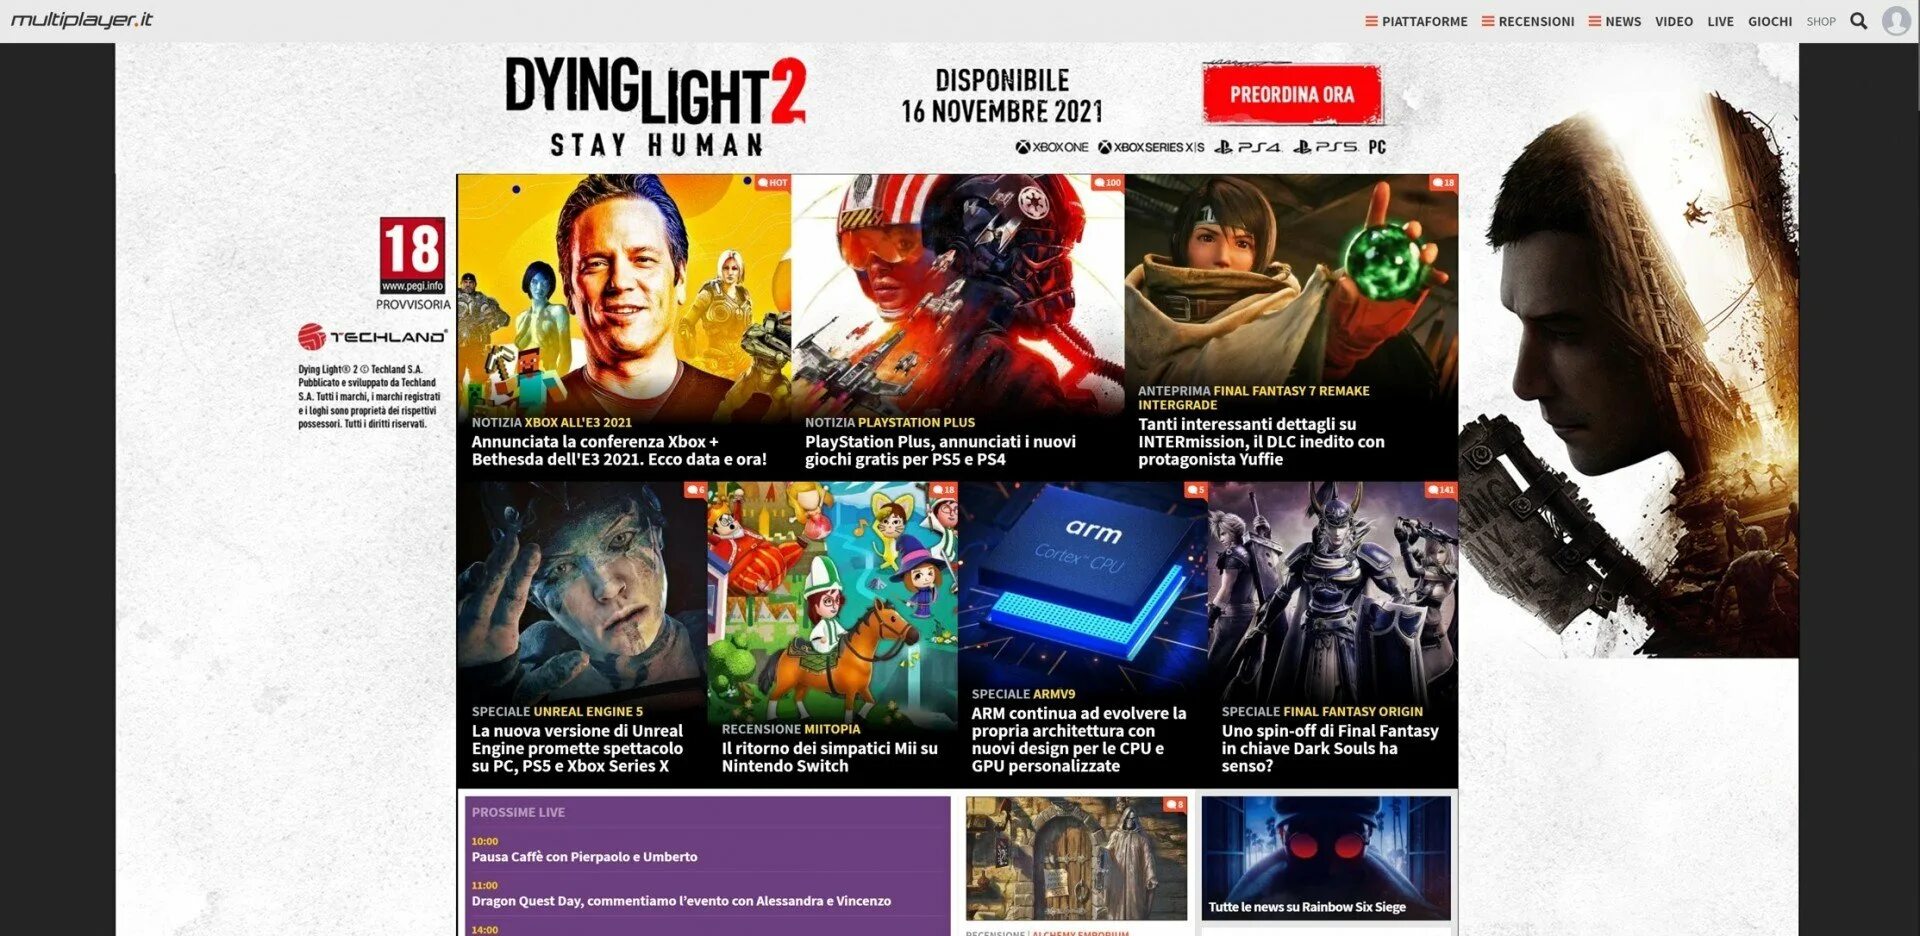Open the Giochi menu item
The image size is (1920, 936).
(x=1769, y=21)
